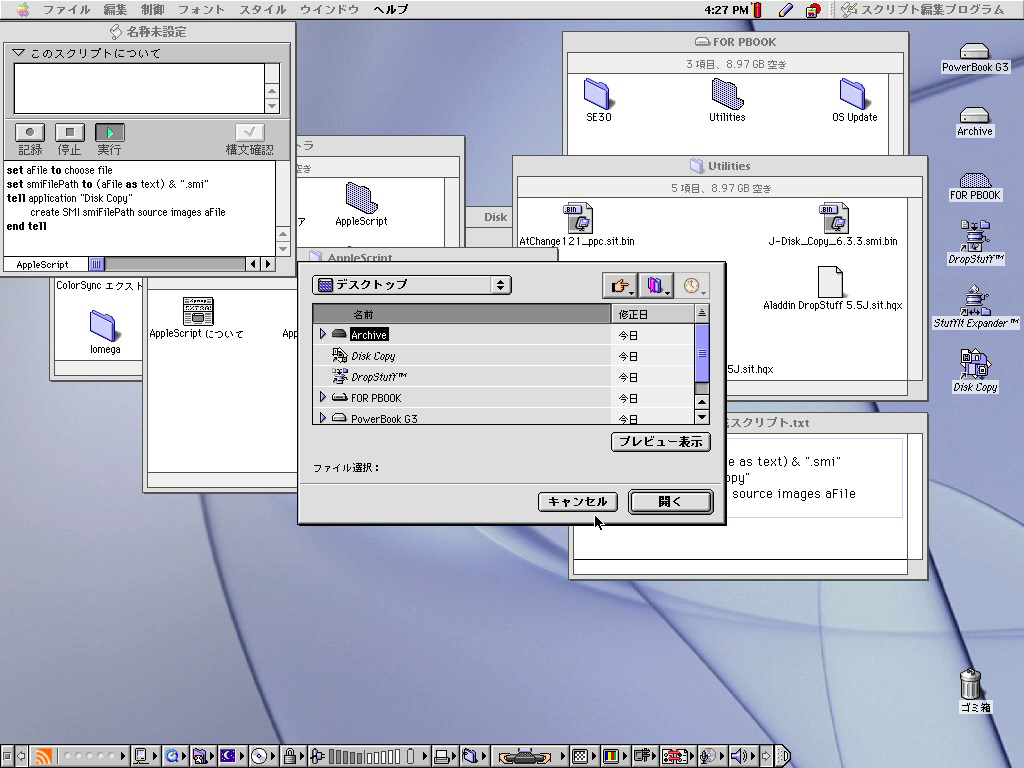
Task: Open the ウインドウ menu
Action: pos(330,9)
